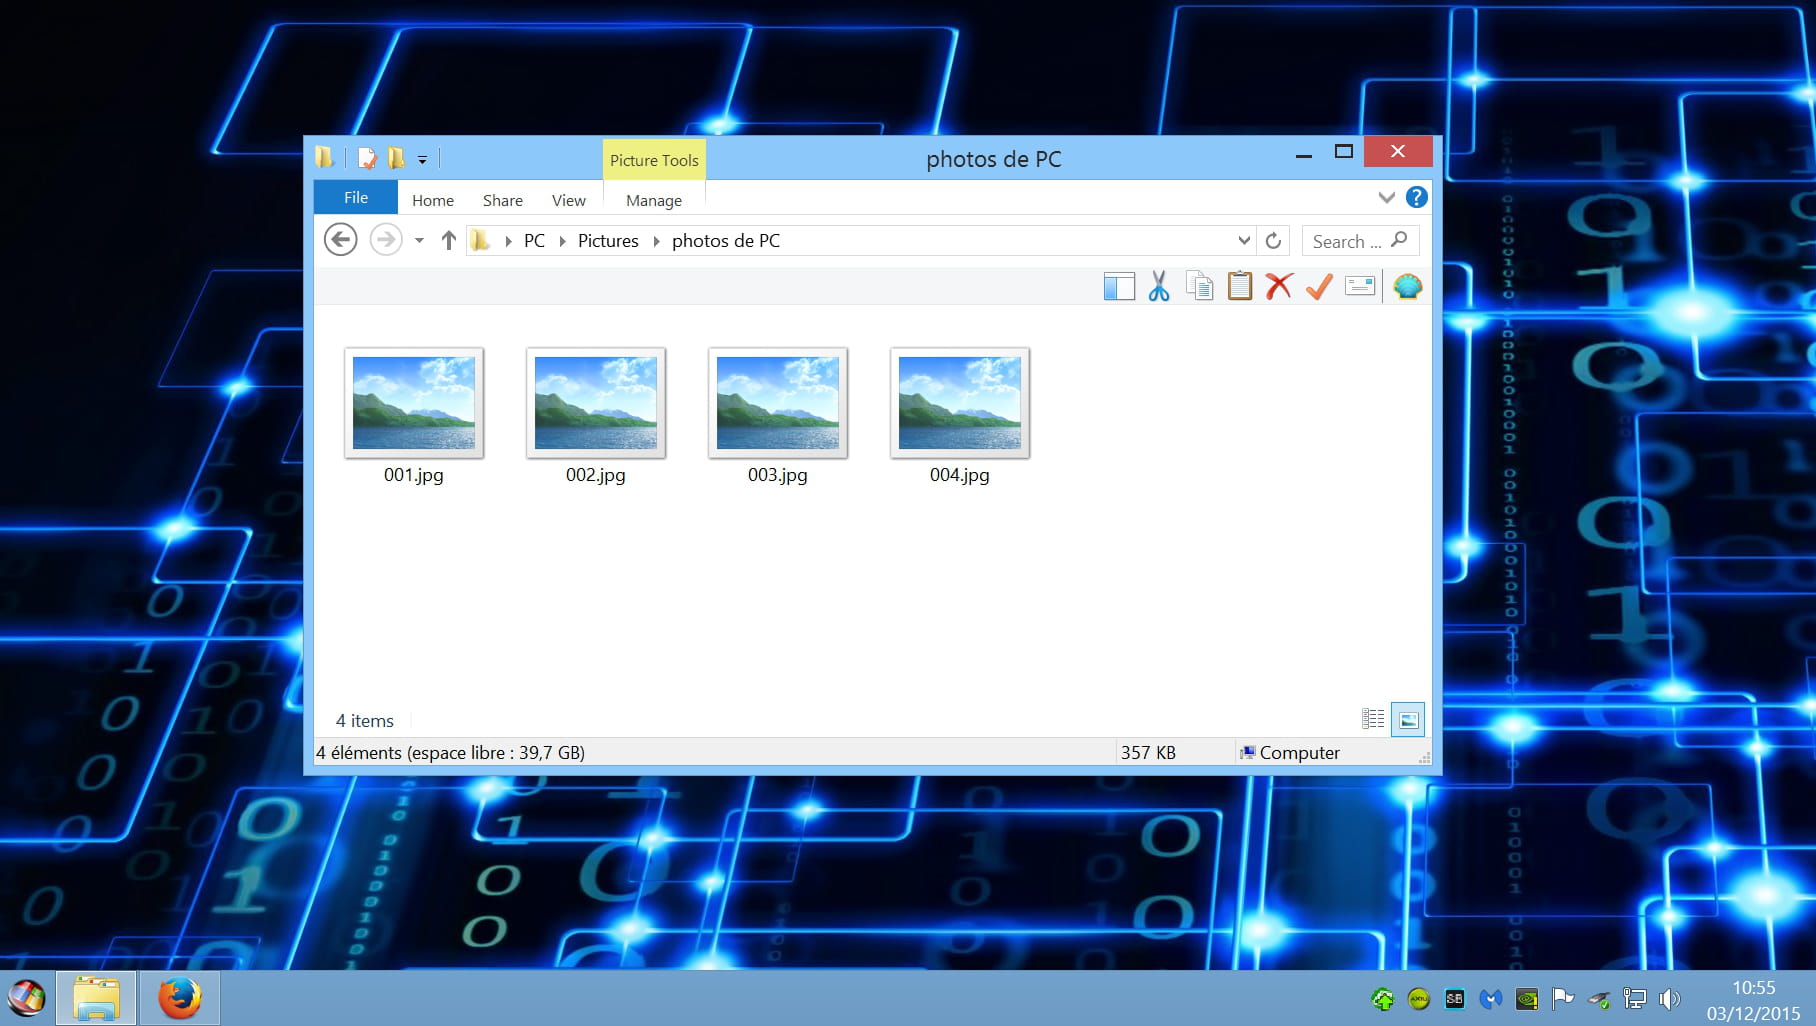Switch to large thumbnails view
Viewport: 1816px width, 1026px height.
[1408, 719]
